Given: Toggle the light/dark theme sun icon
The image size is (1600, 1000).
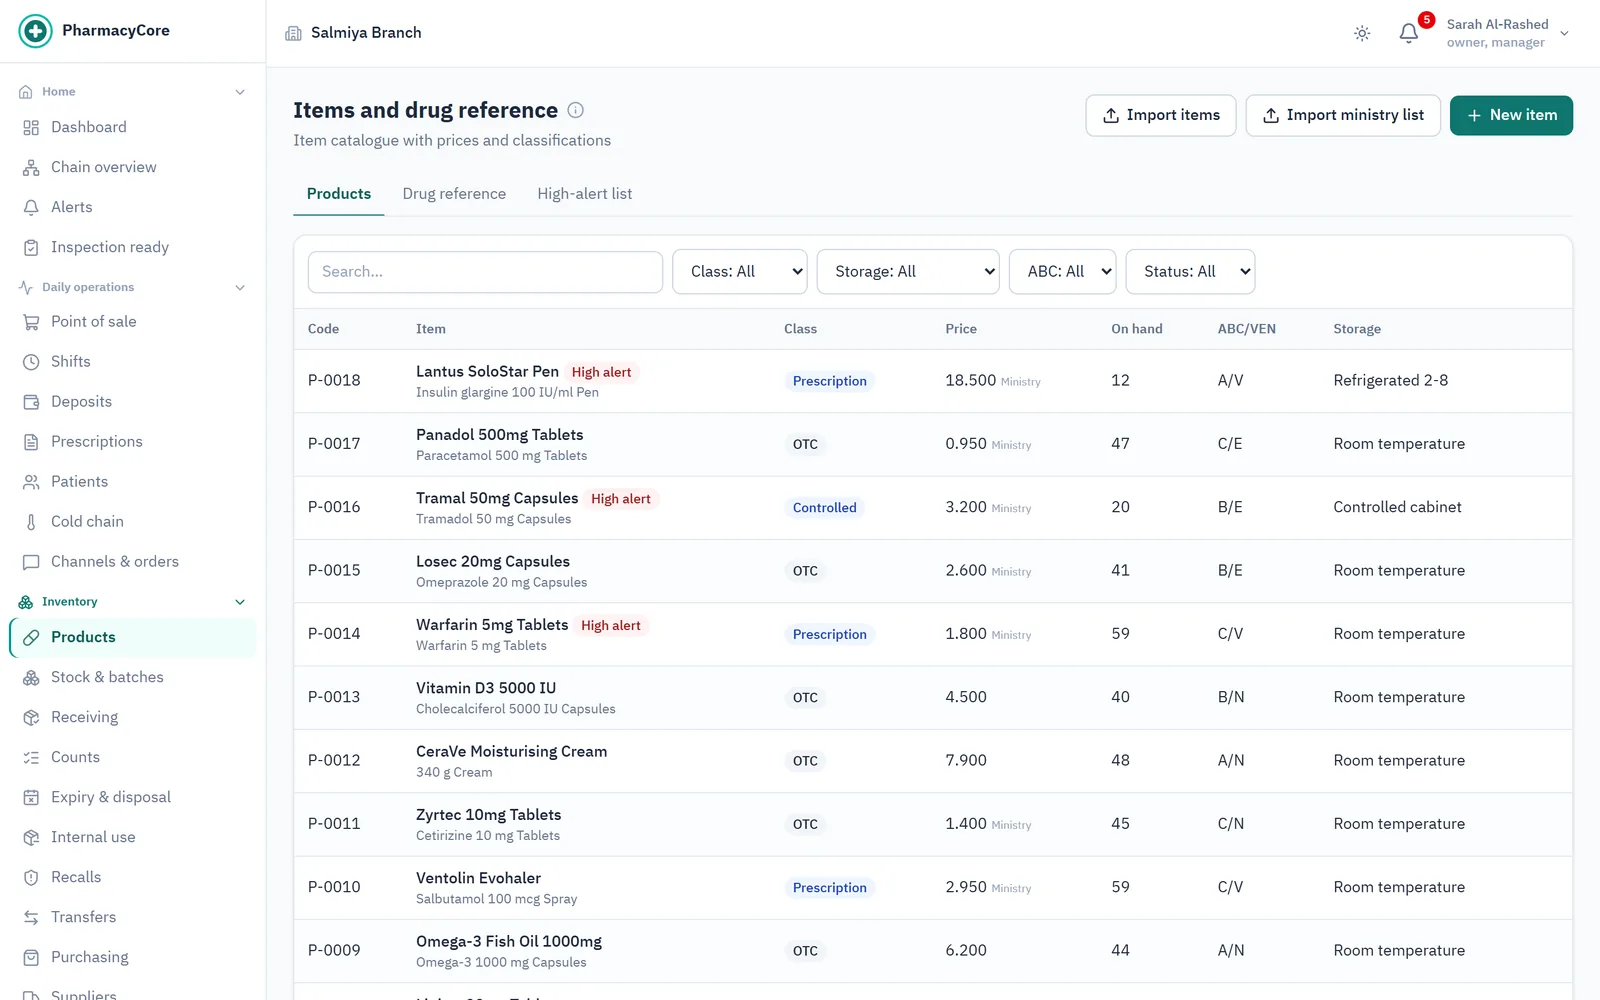Looking at the screenshot, I should coord(1362,33).
